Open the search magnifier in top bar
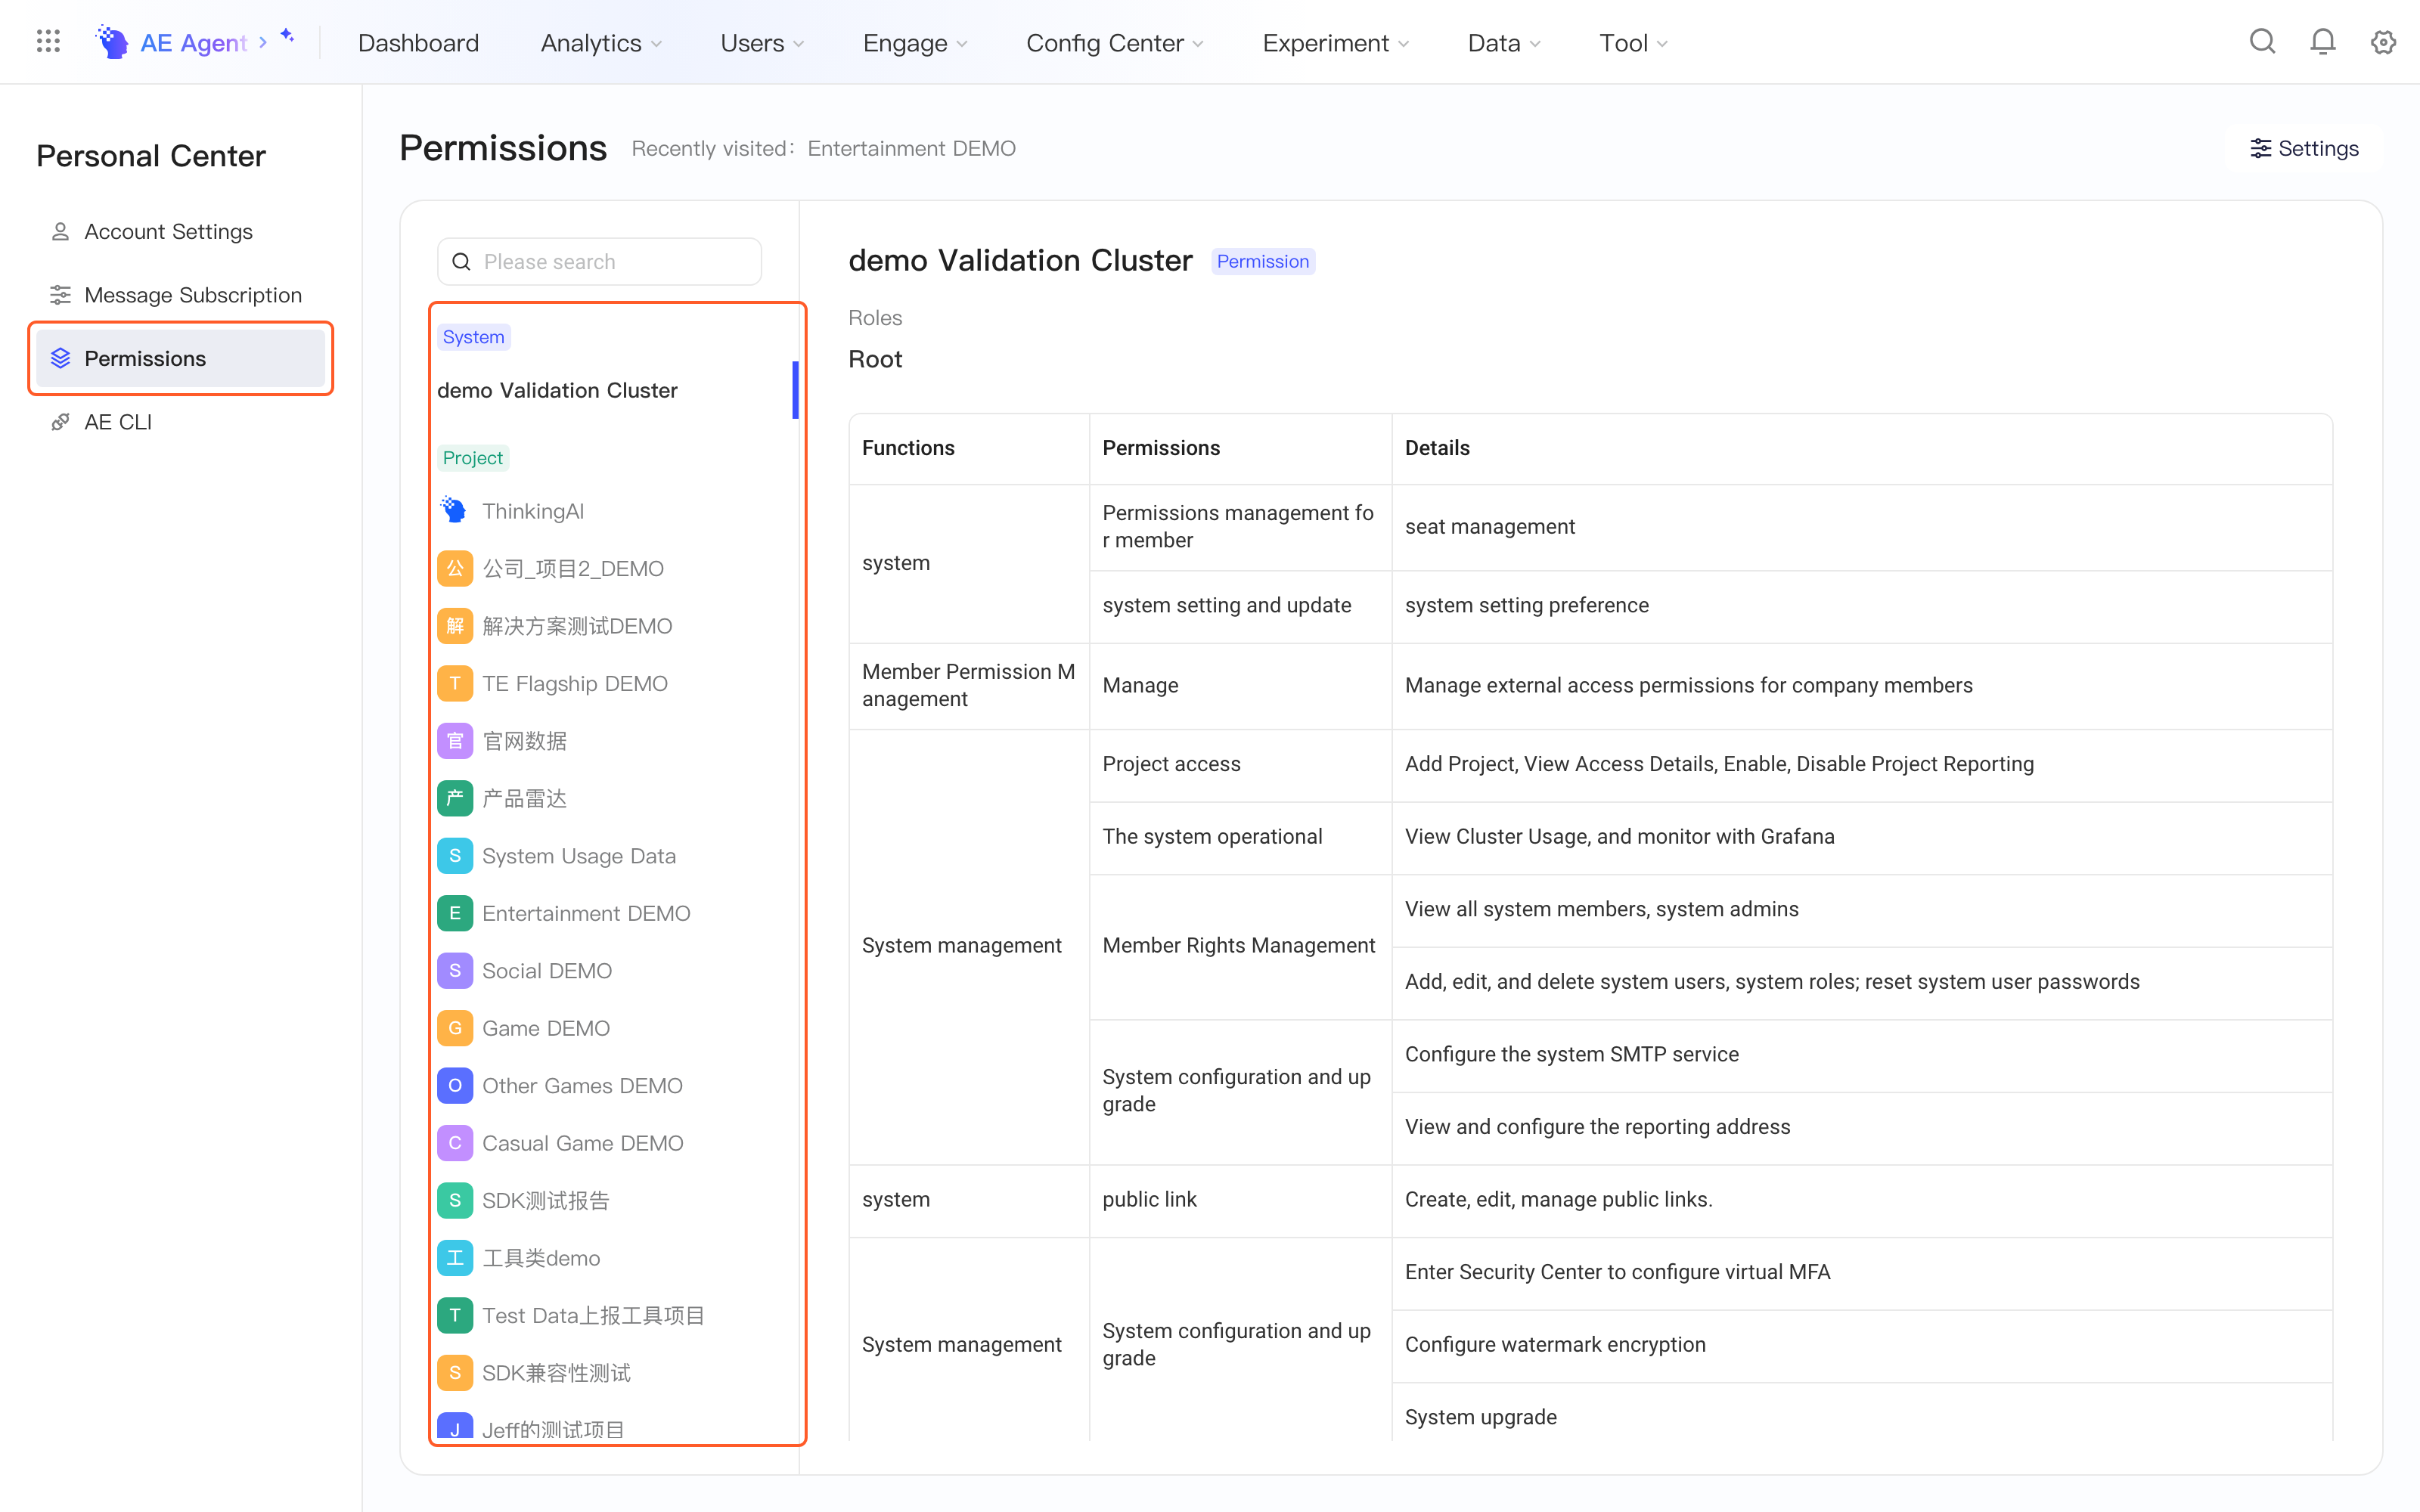Screen dimensions: 2420x1512 (2262, 42)
